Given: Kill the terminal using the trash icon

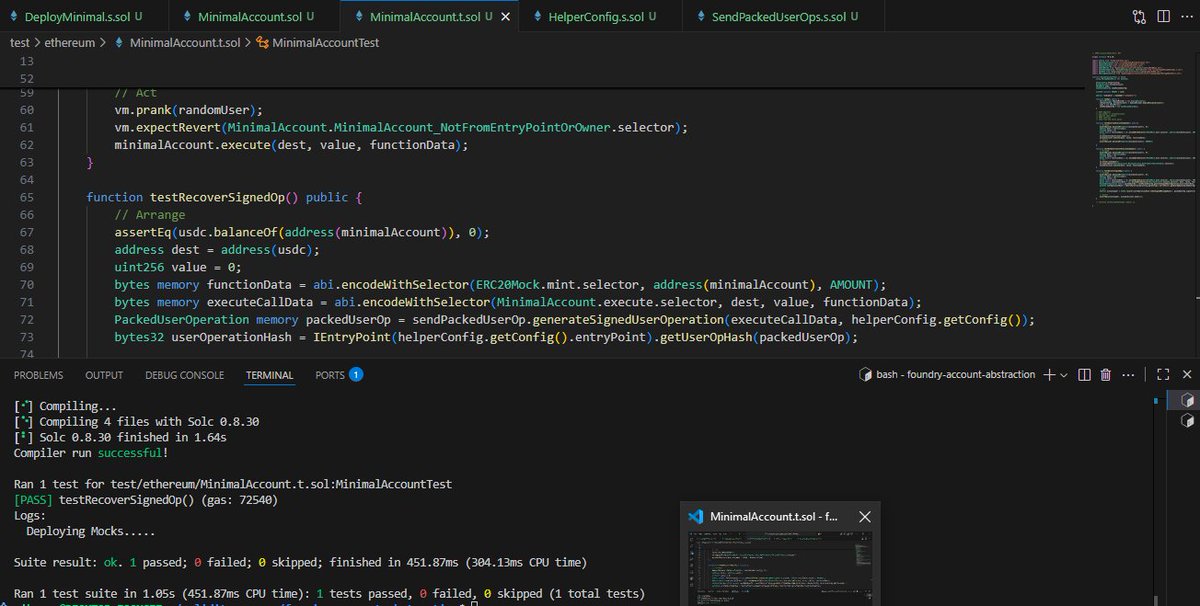Looking at the screenshot, I should 1104,374.
